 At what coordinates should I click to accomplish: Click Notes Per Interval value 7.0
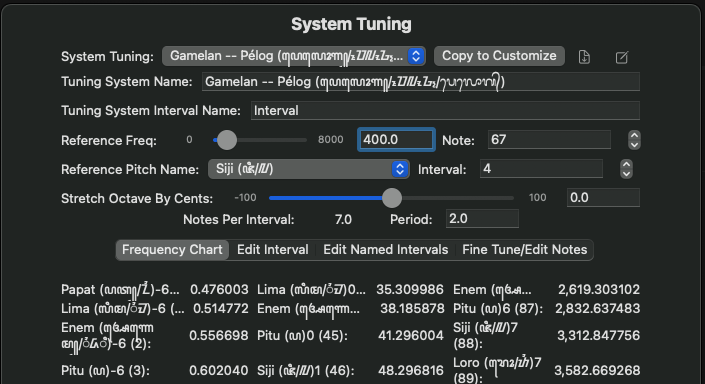click(x=343, y=219)
